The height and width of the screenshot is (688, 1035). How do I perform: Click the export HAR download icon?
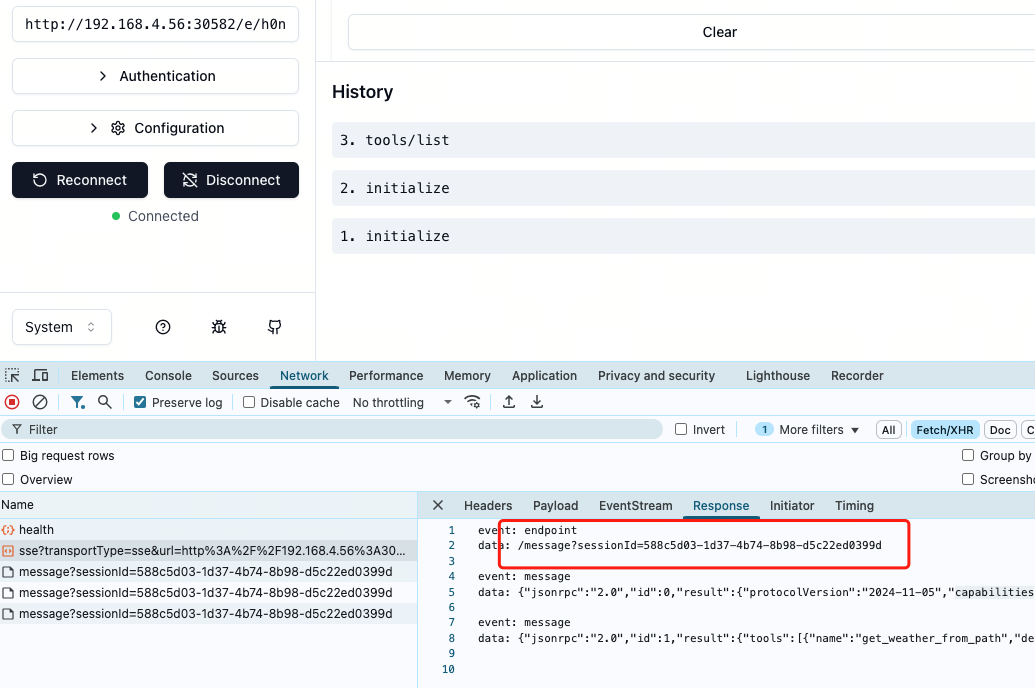pos(537,402)
